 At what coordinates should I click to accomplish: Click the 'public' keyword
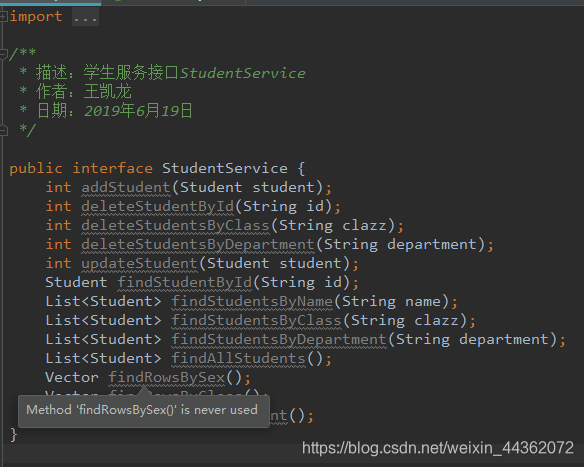(x=36, y=169)
